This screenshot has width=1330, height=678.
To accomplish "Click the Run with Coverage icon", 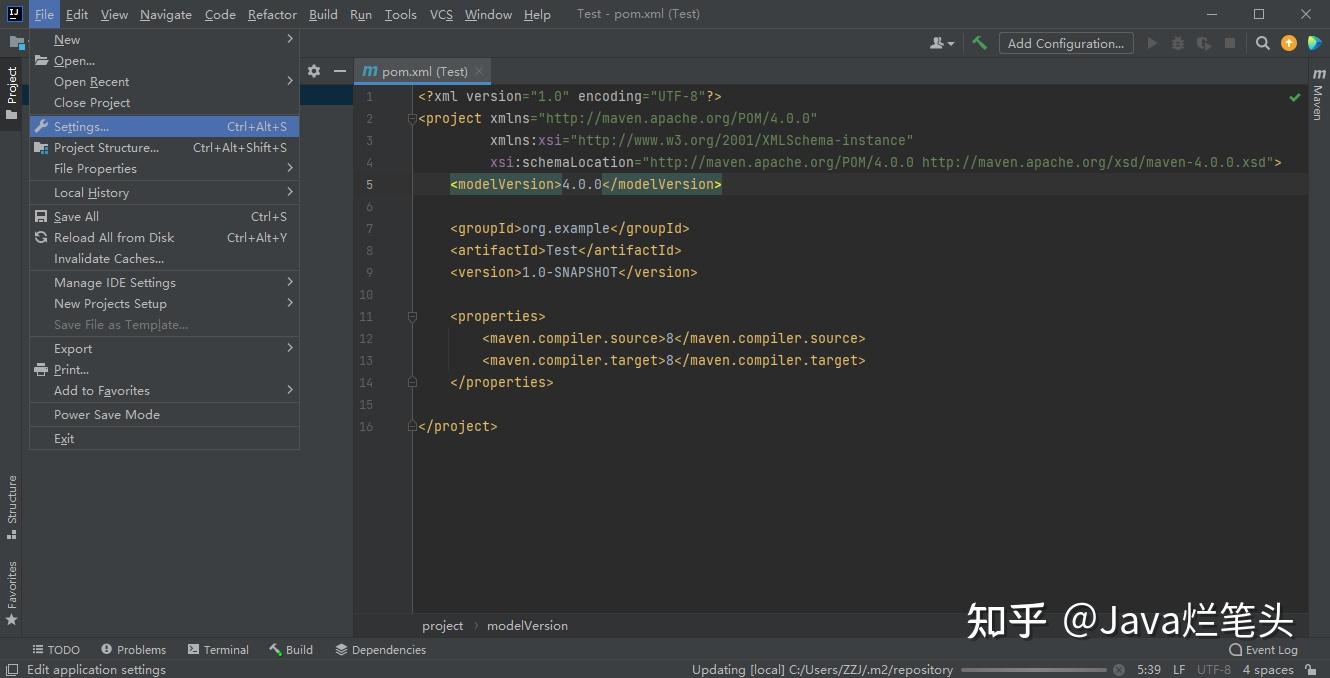I will tap(1204, 43).
